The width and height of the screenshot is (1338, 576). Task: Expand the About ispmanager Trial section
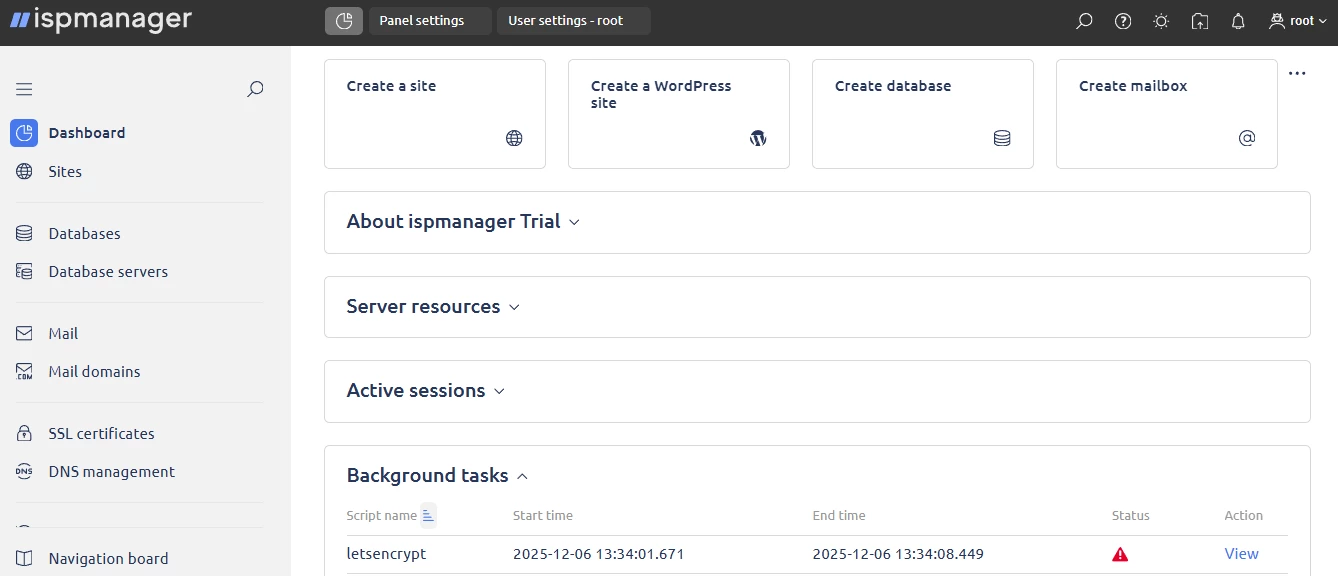tap(574, 222)
